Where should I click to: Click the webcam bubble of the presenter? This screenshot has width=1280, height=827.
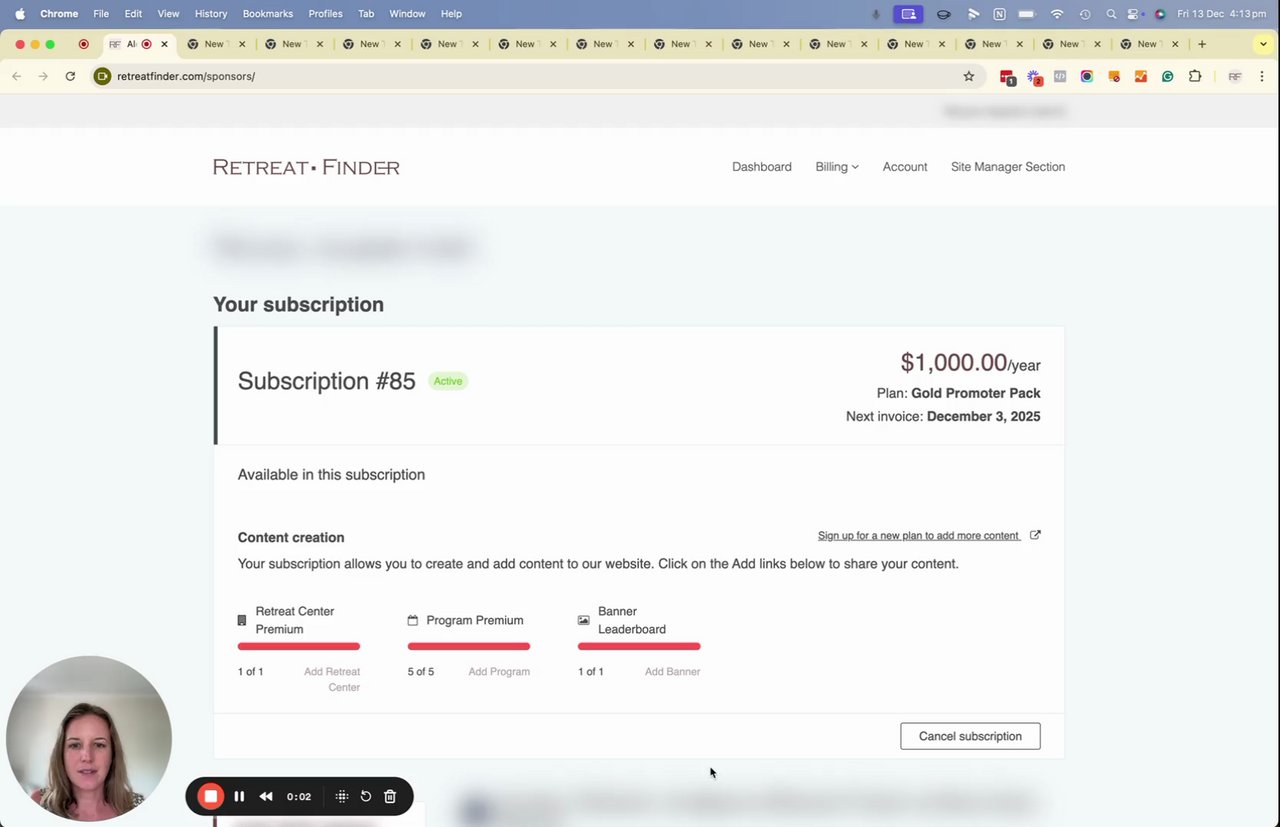click(x=89, y=738)
